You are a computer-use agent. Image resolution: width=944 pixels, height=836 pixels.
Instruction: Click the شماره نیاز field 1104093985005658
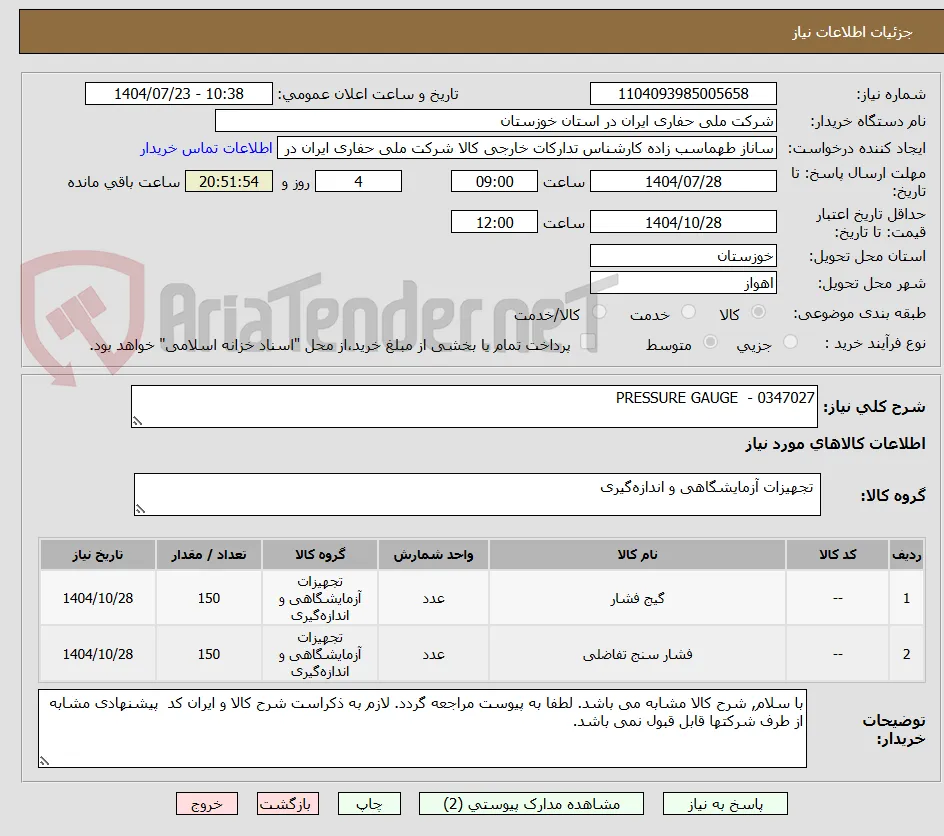pyautogui.click(x=683, y=94)
